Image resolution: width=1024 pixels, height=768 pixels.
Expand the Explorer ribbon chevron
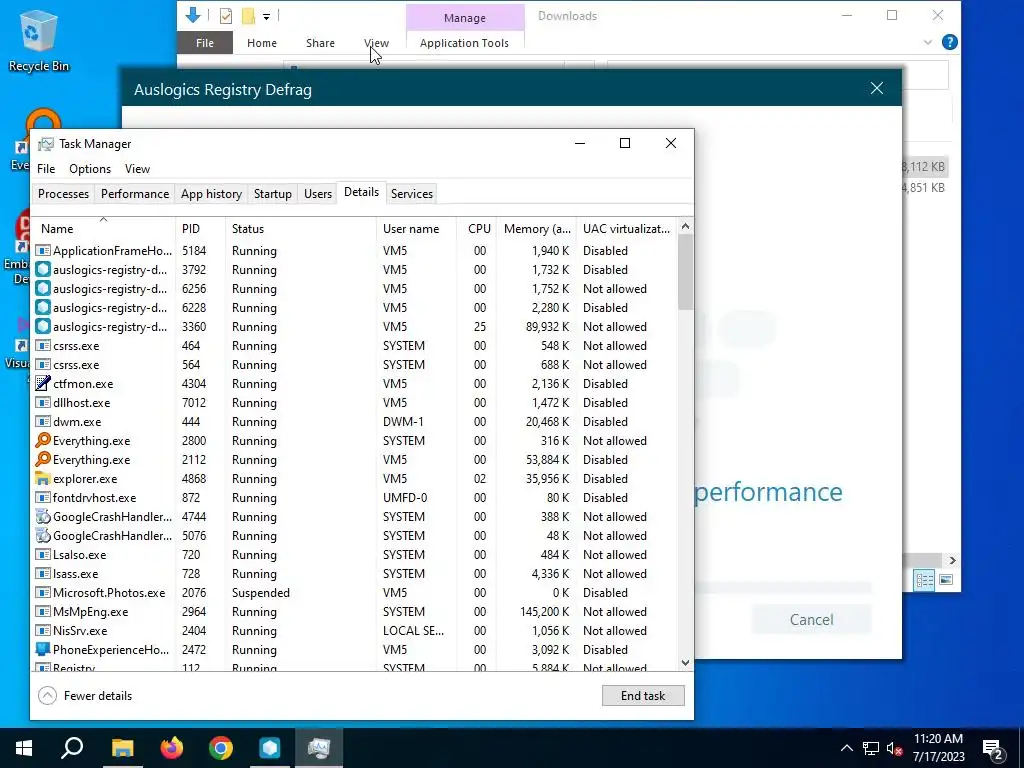927,42
